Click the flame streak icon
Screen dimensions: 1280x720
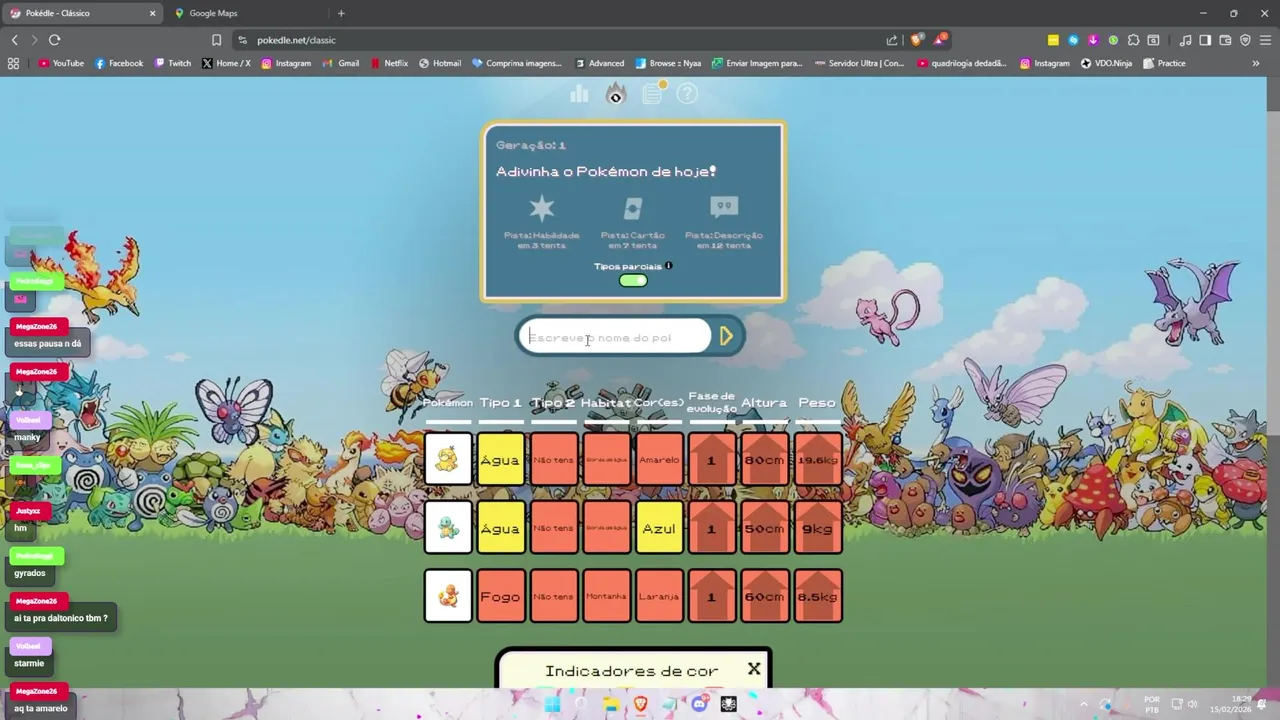click(615, 94)
